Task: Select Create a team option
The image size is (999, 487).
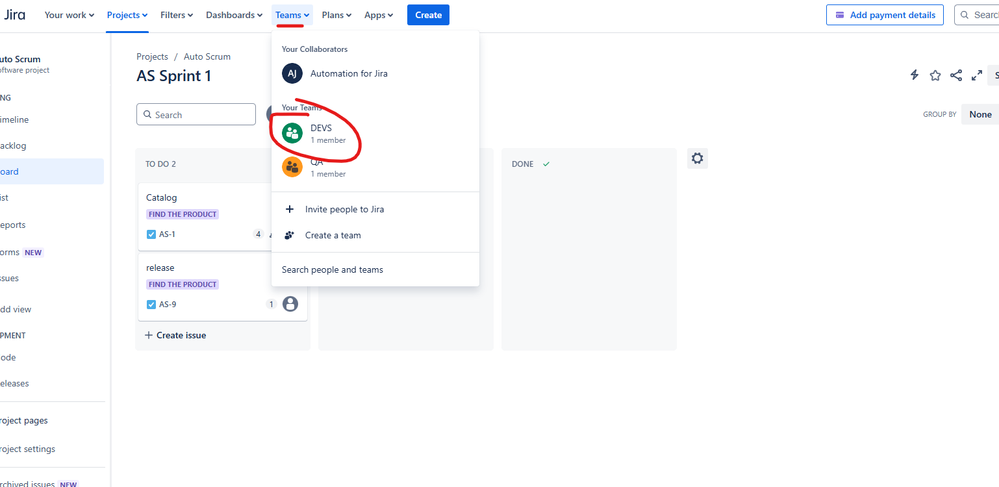Action: 375,235
